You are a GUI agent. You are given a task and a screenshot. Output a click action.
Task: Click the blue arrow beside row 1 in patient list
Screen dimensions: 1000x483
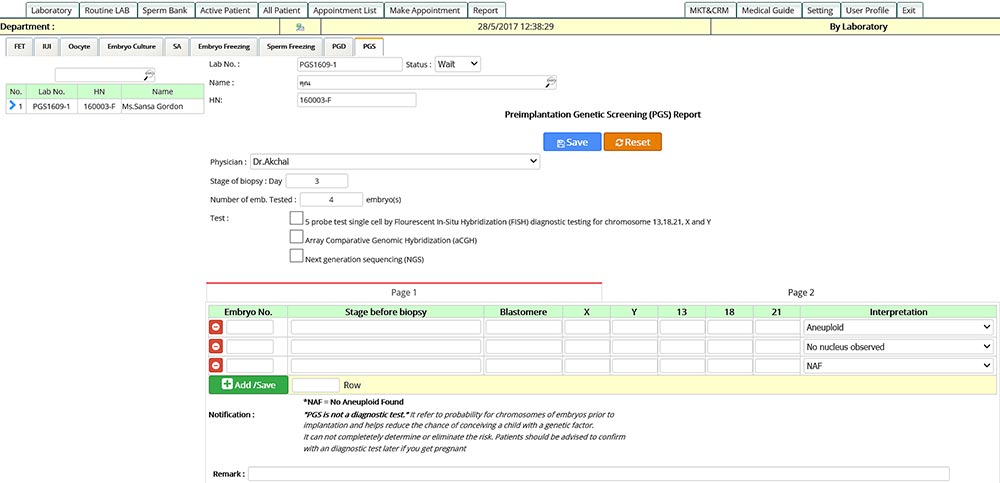click(13, 106)
